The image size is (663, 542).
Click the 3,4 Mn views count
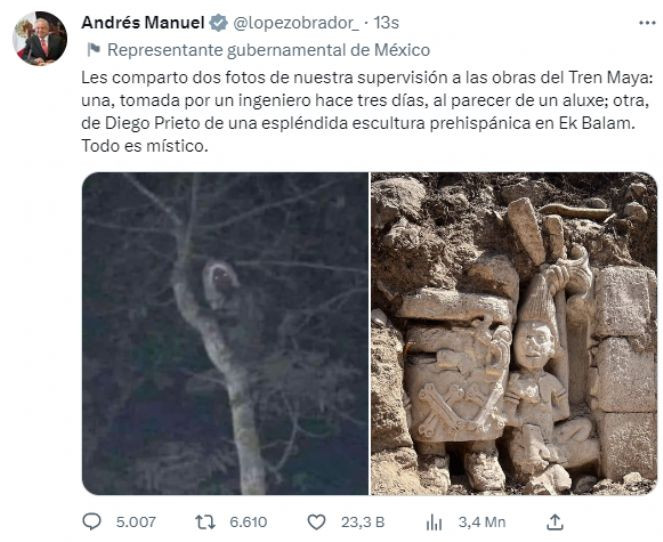tap(482, 521)
